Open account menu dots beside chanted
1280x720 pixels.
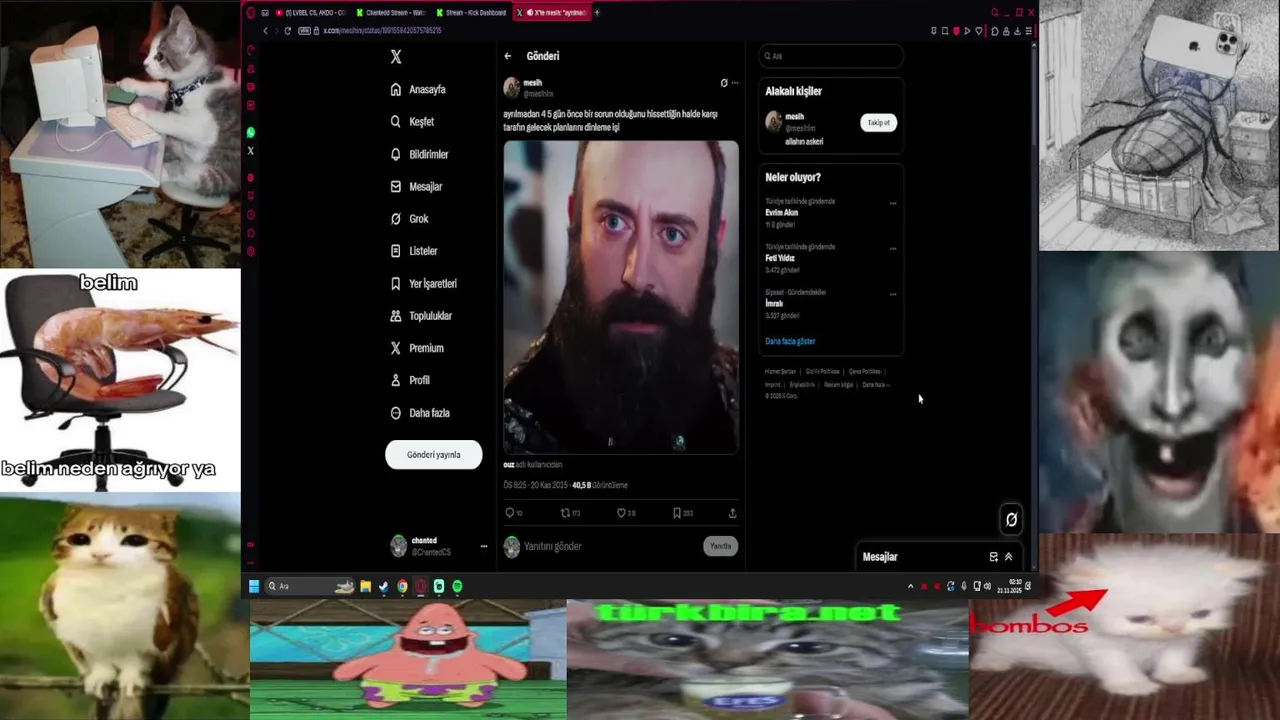pos(484,546)
